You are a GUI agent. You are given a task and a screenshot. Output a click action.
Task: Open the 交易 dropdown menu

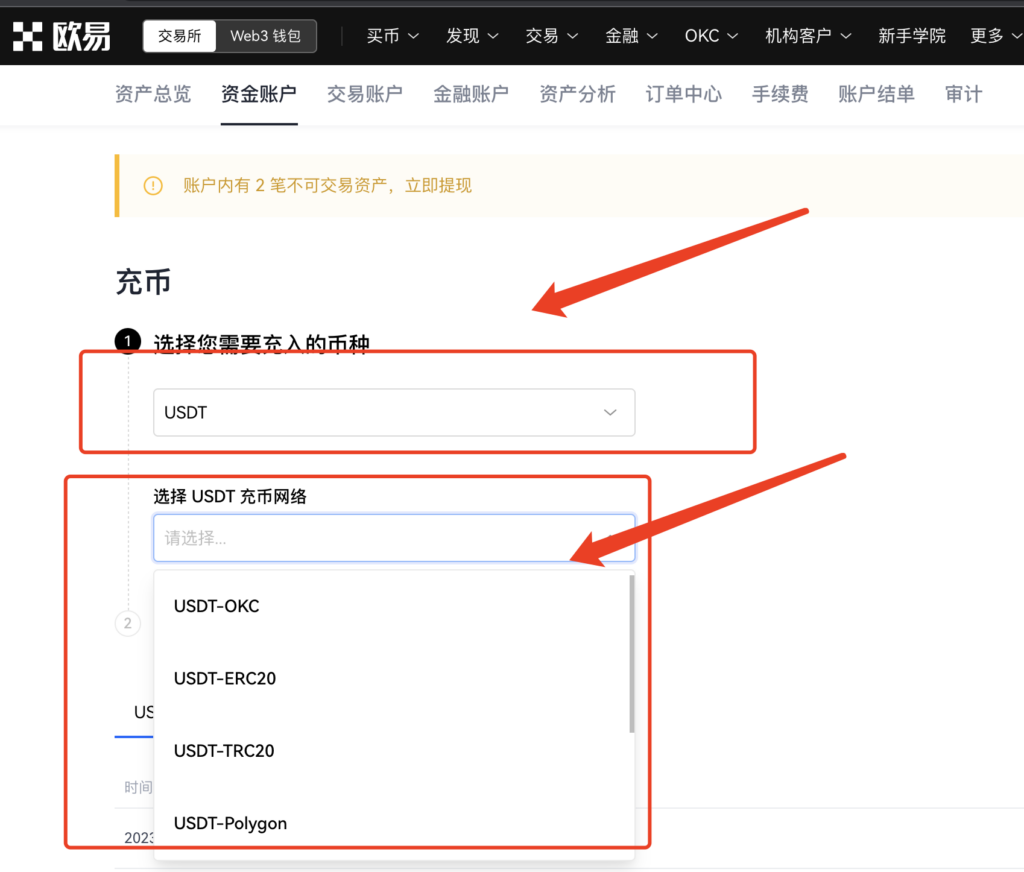pos(552,36)
